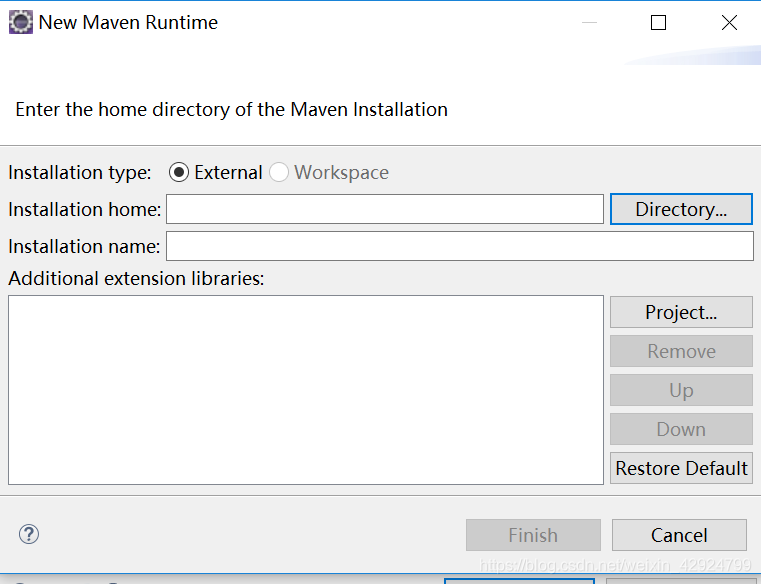Close the New Maven Runtime window
This screenshot has width=761, height=584.
(729, 22)
